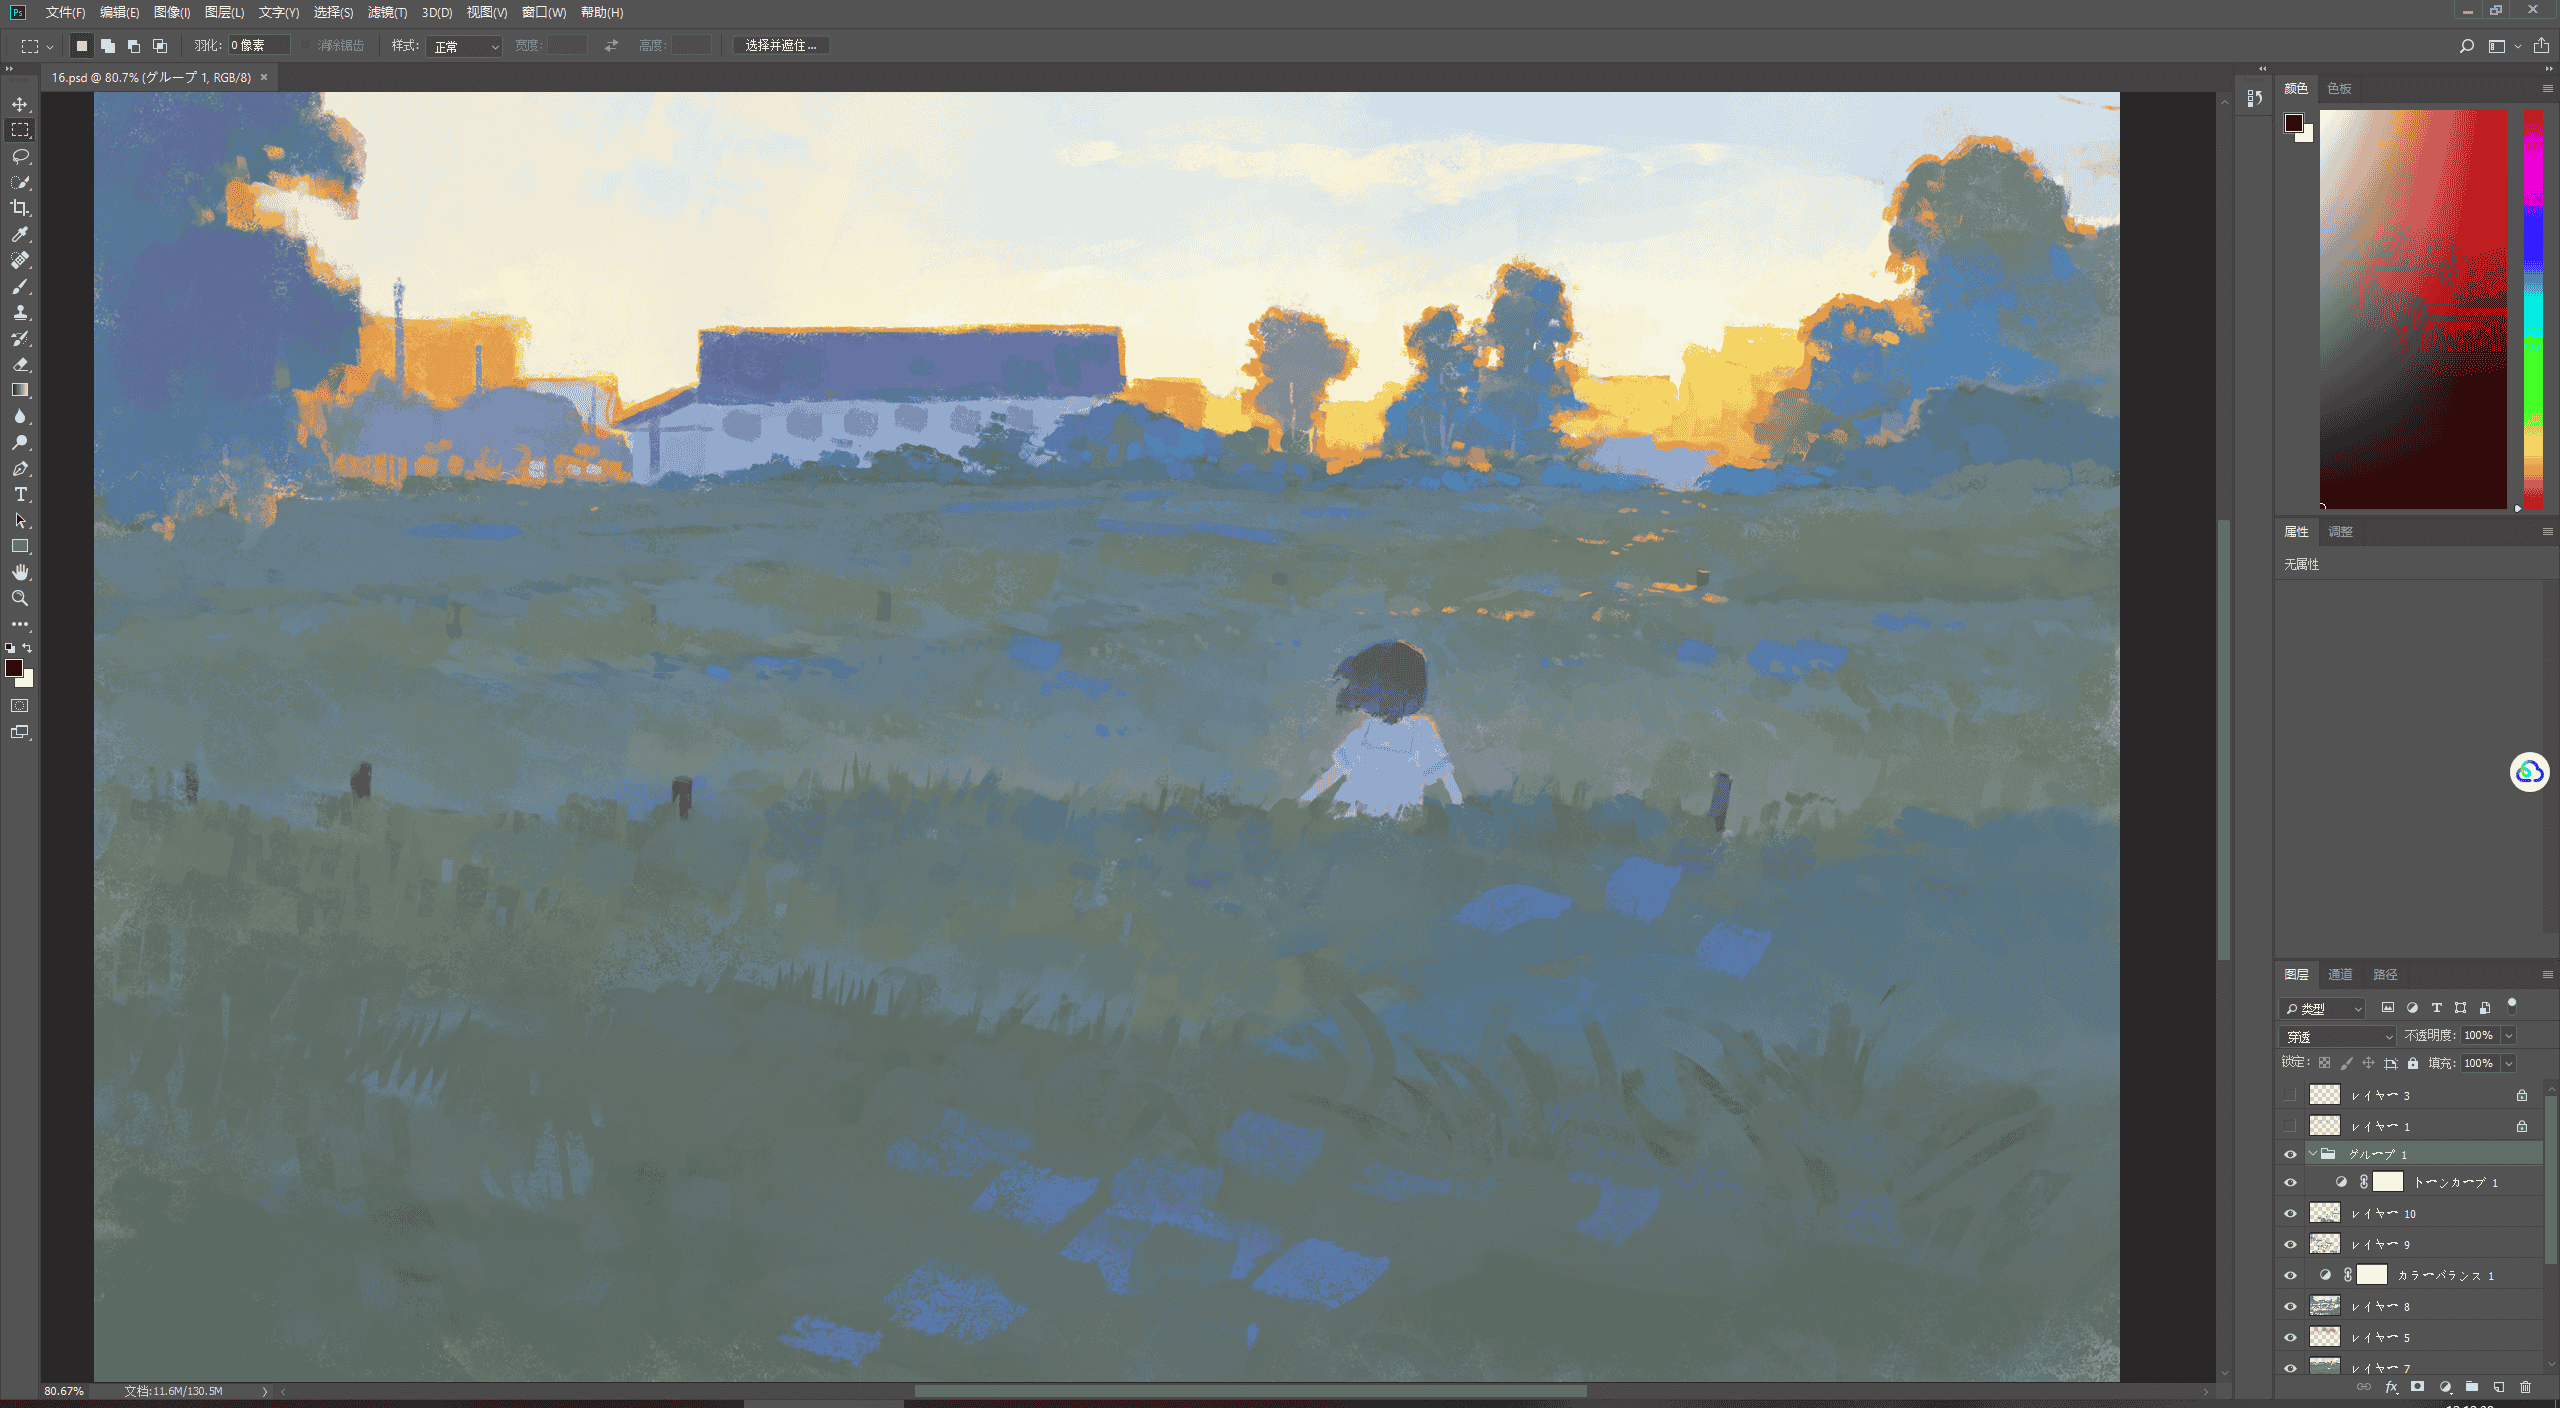Click the add layer mask icon
The height and width of the screenshot is (1408, 2560).
coord(2417,1387)
